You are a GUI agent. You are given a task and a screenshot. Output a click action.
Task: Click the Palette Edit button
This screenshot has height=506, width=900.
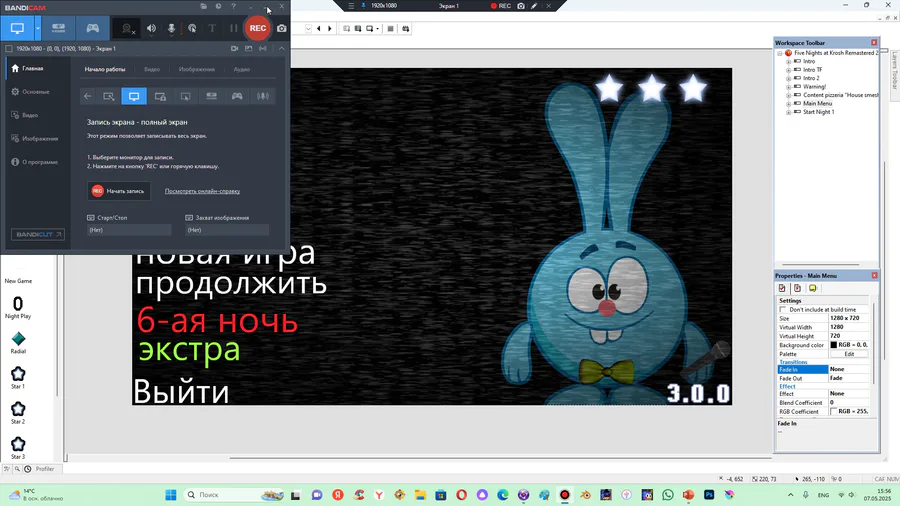849,354
